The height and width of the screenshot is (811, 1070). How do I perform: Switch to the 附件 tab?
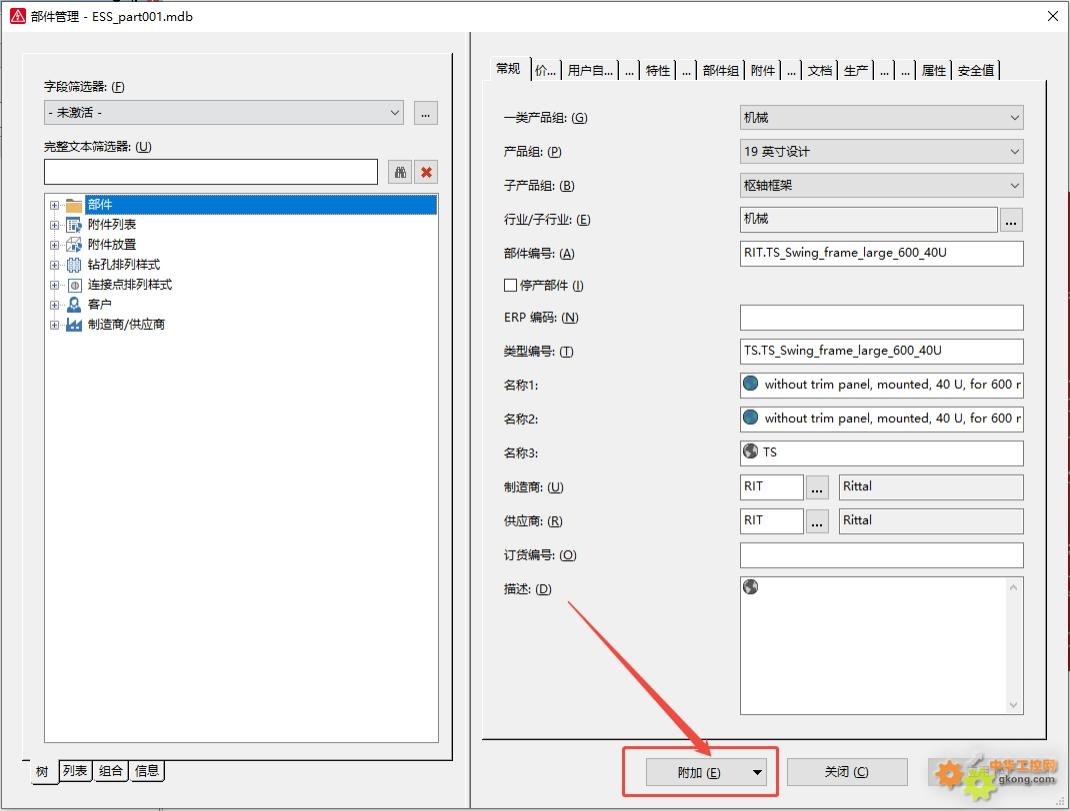coord(763,70)
